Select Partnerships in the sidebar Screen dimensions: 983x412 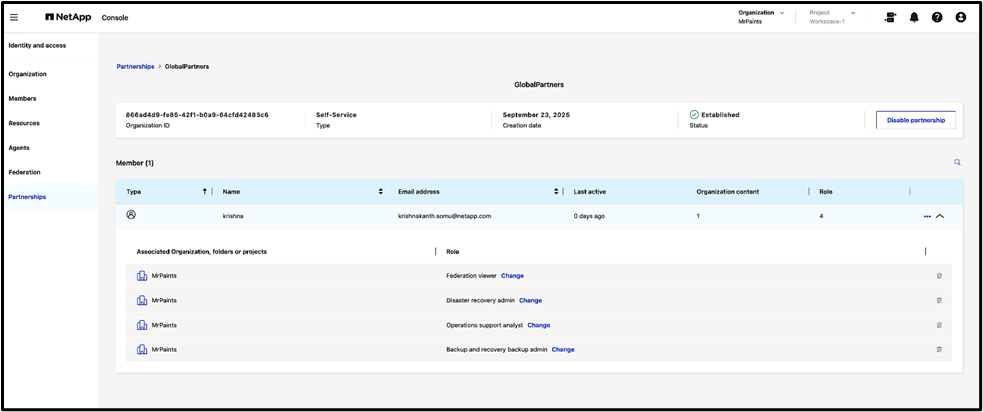click(27, 197)
